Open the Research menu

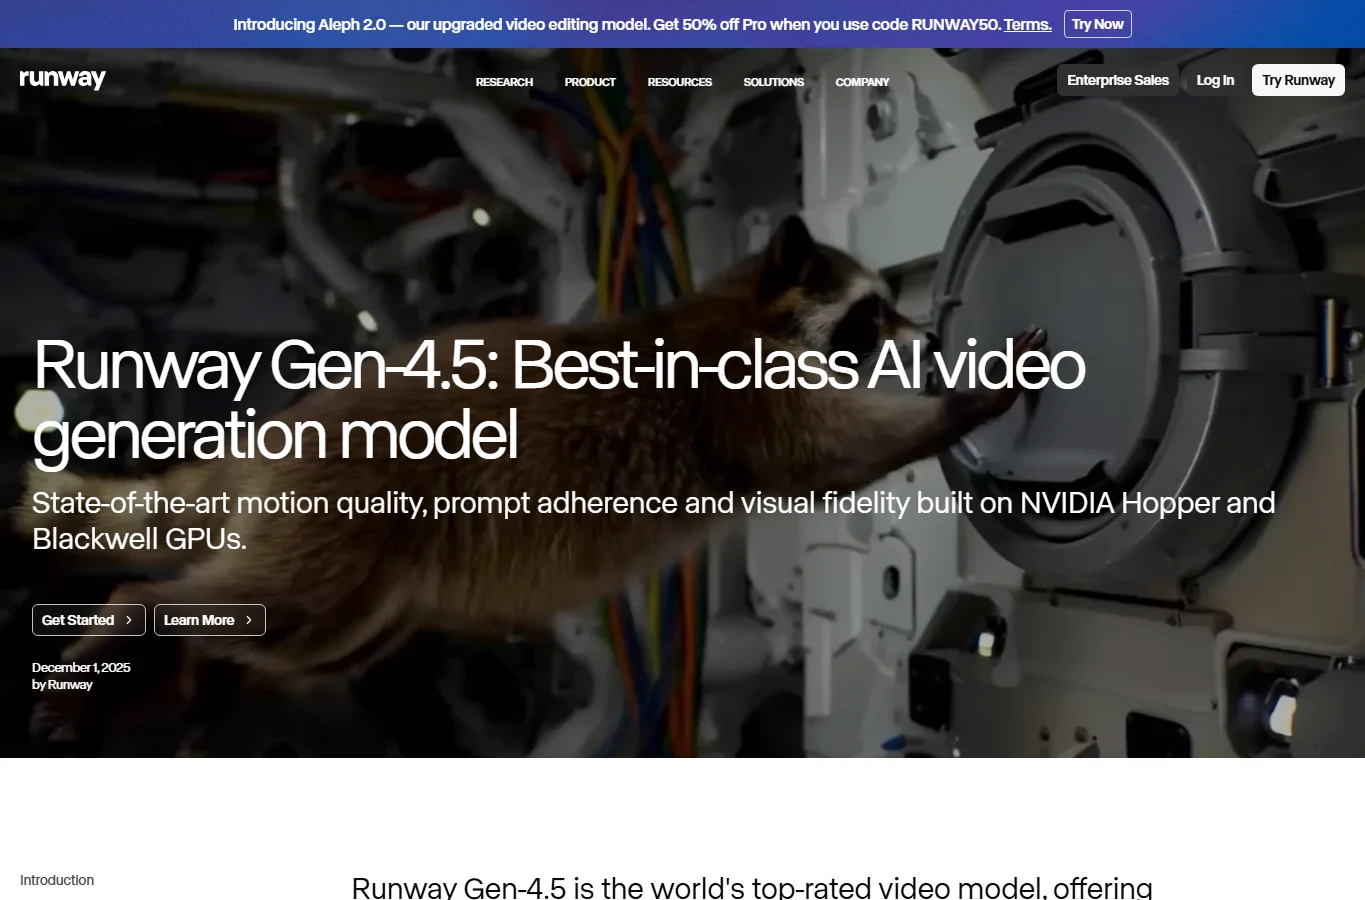tap(504, 82)
